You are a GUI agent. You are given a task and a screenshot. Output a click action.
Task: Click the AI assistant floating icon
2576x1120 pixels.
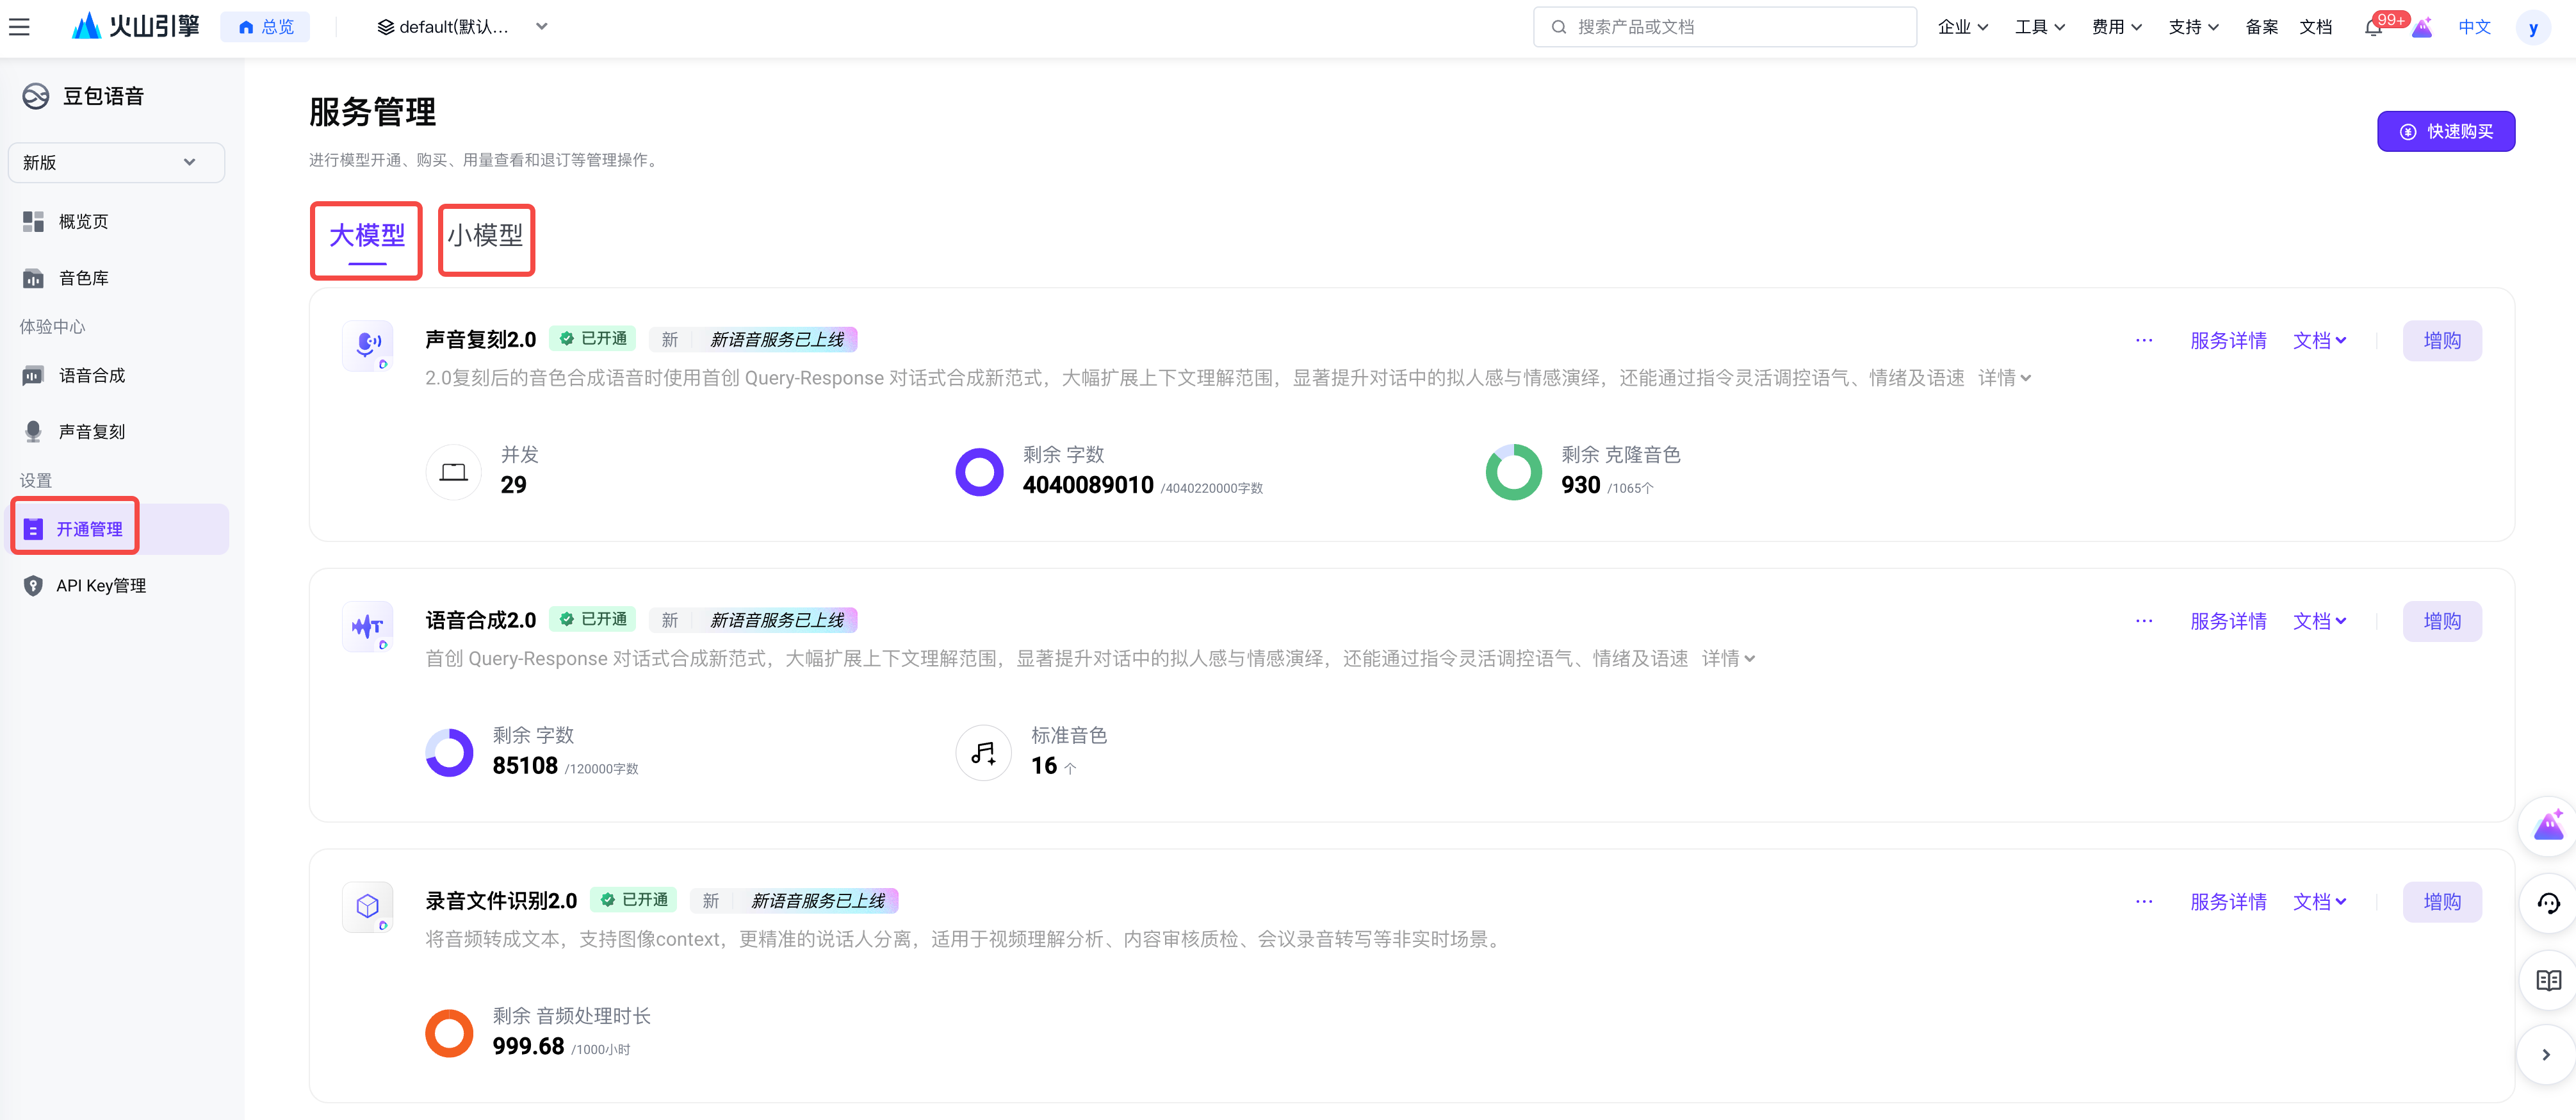tap(2548, 826)
